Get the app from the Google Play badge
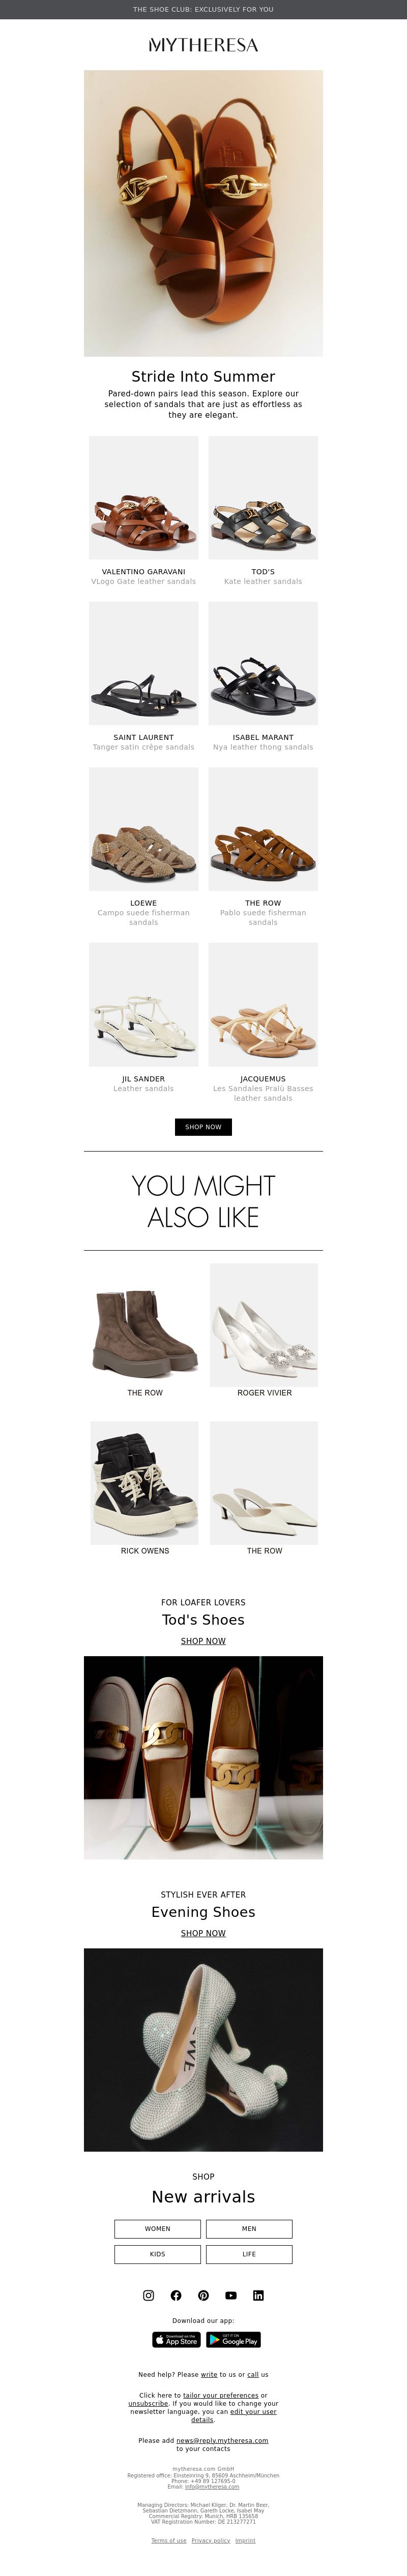 pos(233,2340)
